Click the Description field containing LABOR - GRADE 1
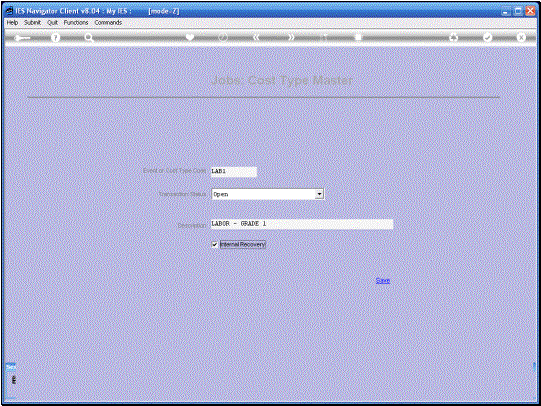This screenshot has height=406, width=541. (302, 224)
